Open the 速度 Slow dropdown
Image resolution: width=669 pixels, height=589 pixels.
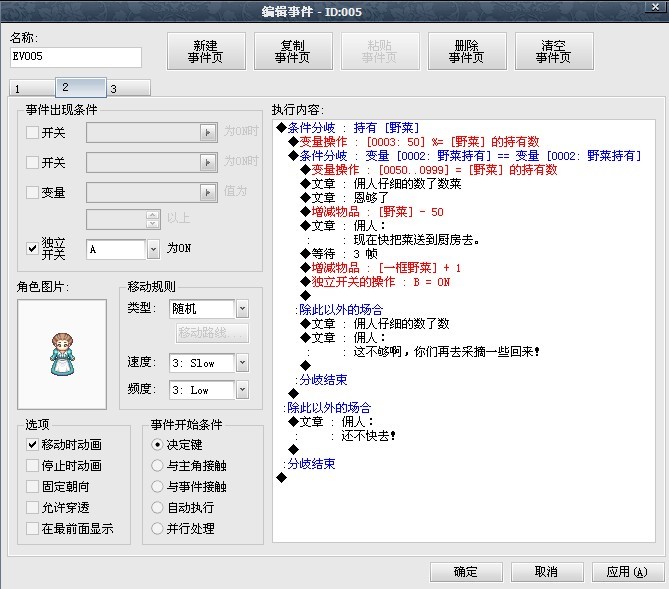(242, 363)
